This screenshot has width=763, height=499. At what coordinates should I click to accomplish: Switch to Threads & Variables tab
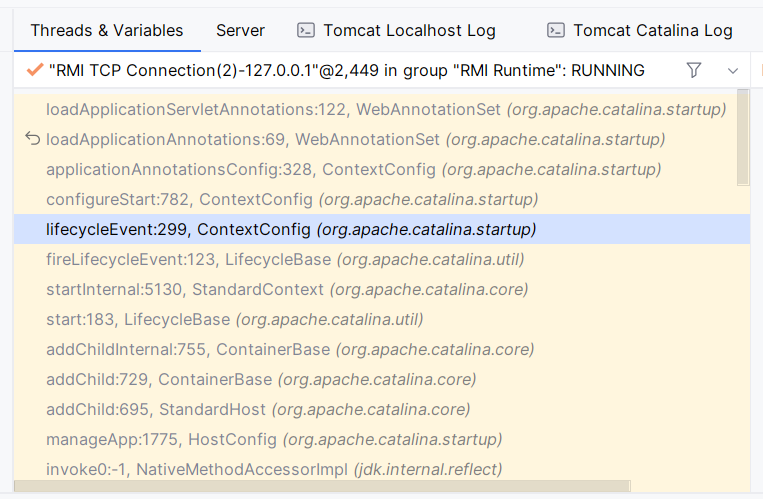tap(107, 30)
